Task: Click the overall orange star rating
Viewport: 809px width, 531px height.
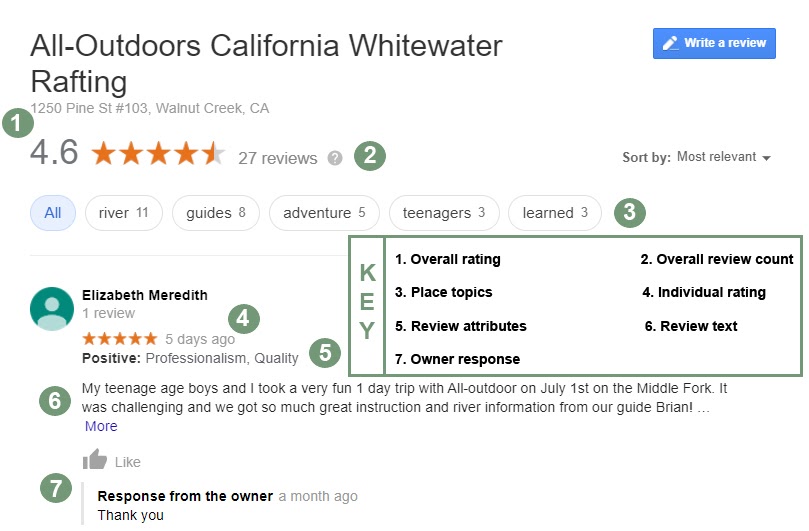Action: [x=158, y=155]
